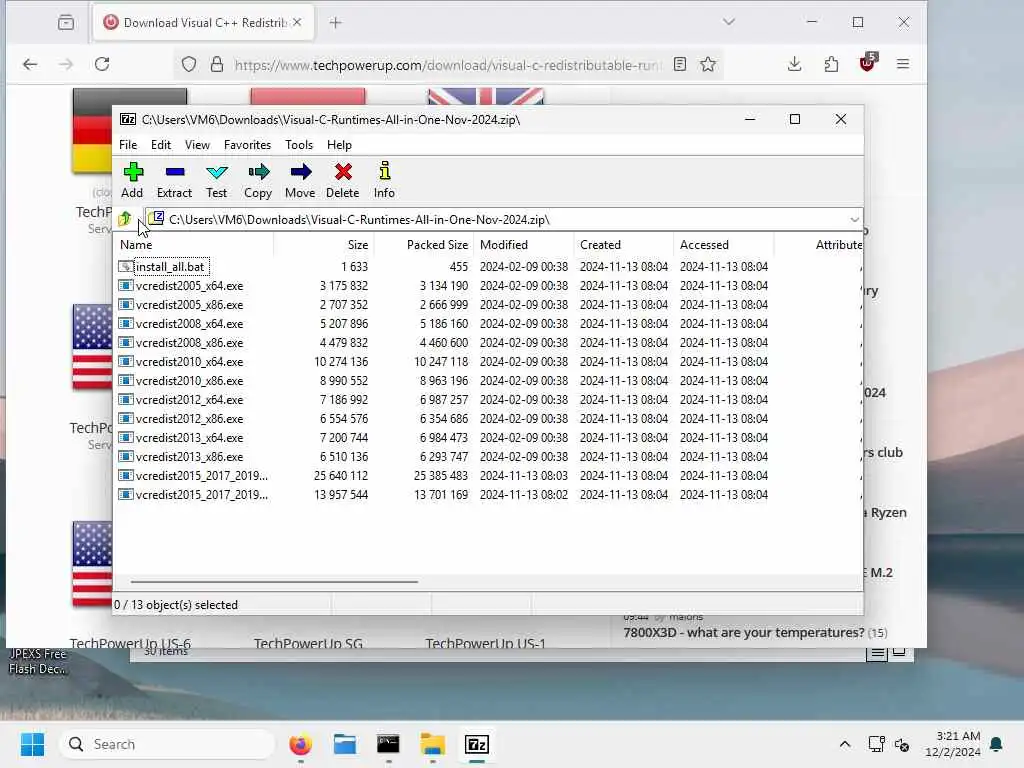Open the yellow File Explorer taskbar icon

click(x=432, y=744)
